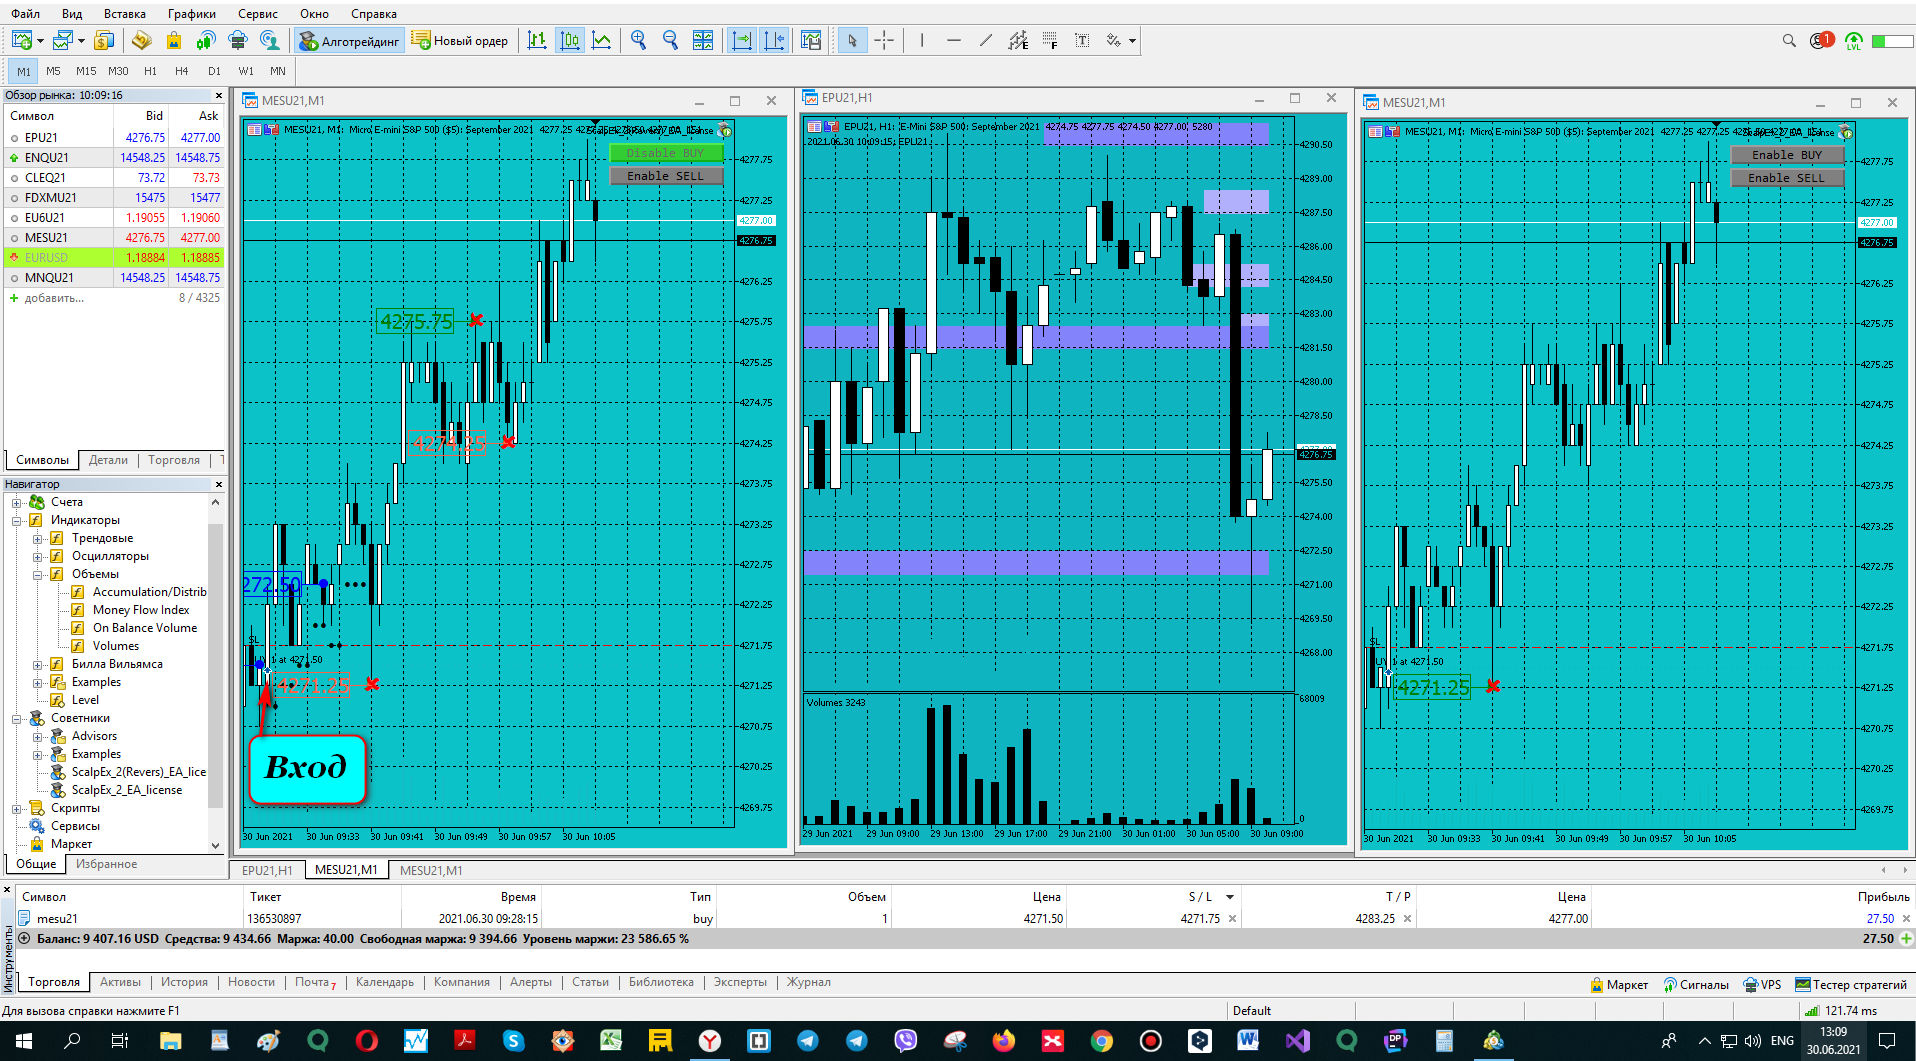Click the Новый ордер button
Image resolution: width=1916 pixels, height=1061 pixels.
460,41
